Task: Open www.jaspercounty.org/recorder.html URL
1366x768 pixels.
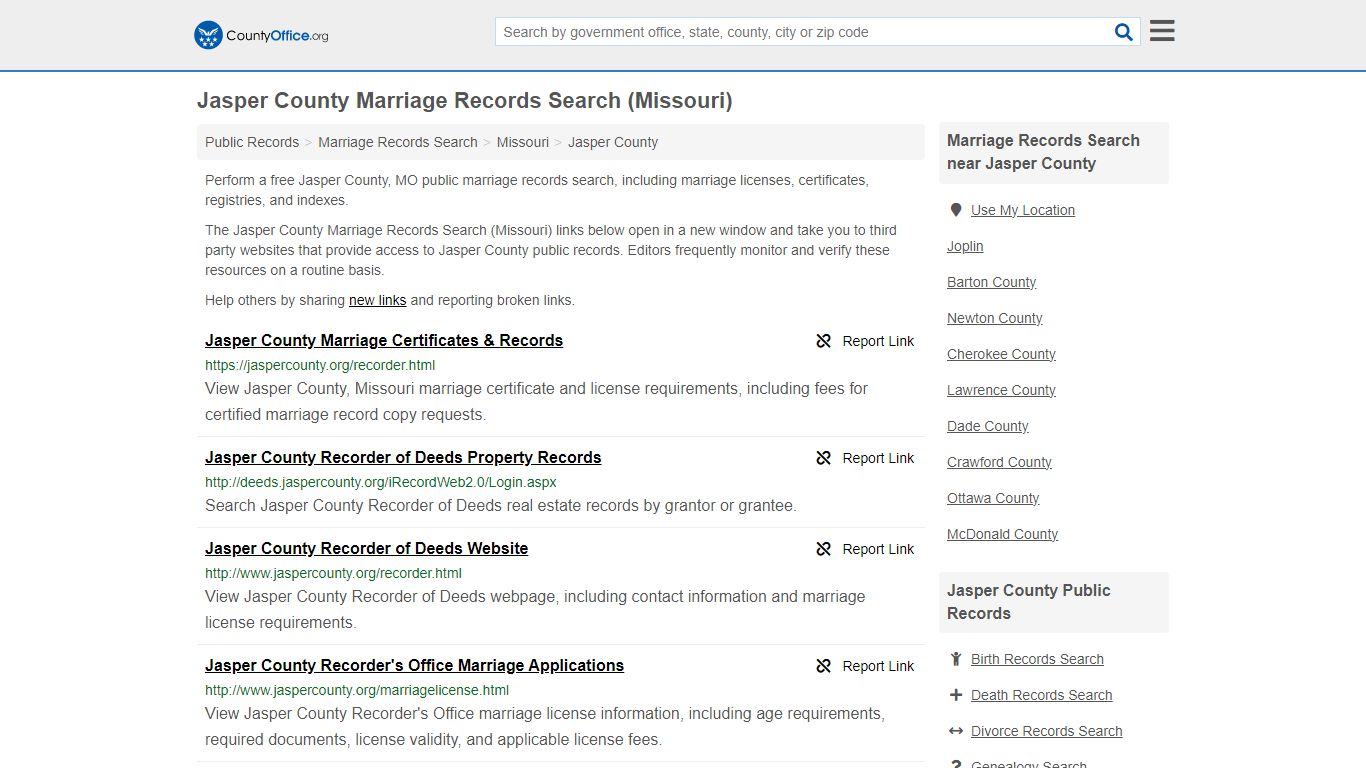Action: coord(333,573)
